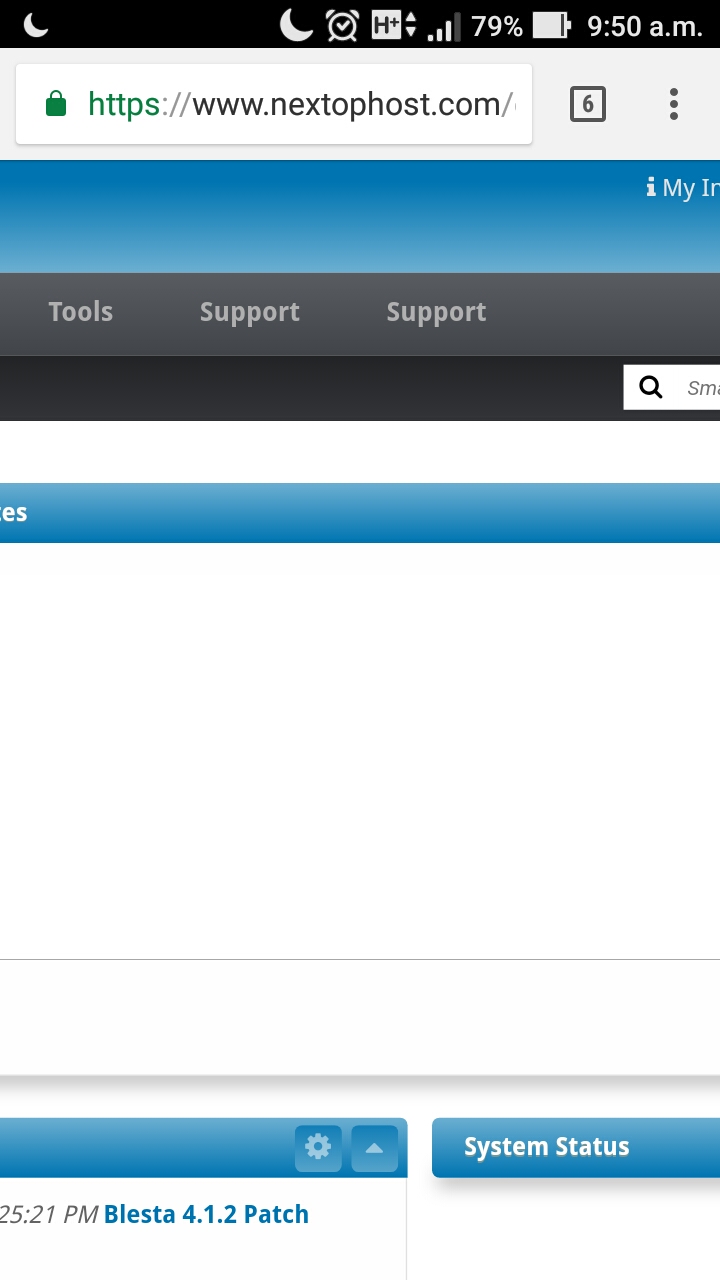Open the Blesta 4.1.2 Patch link

coord(206,1214)
